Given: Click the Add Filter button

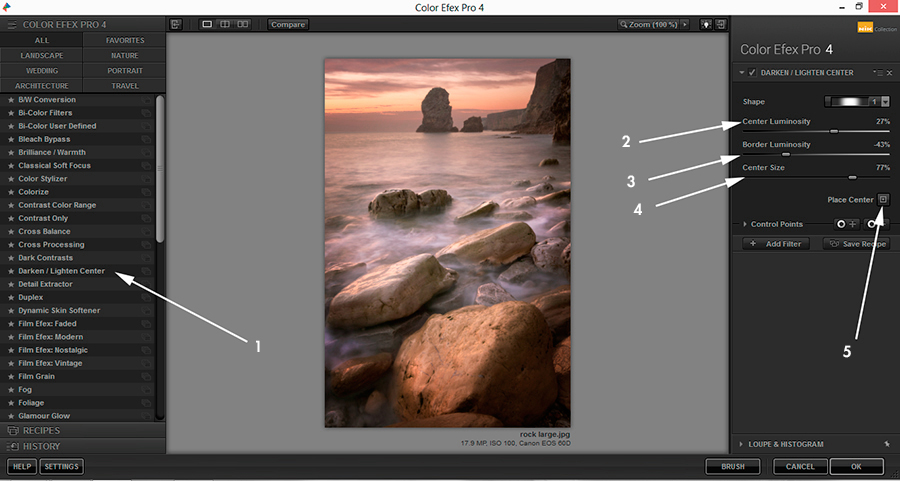Looking at the screenshot, I should [776, 244].
